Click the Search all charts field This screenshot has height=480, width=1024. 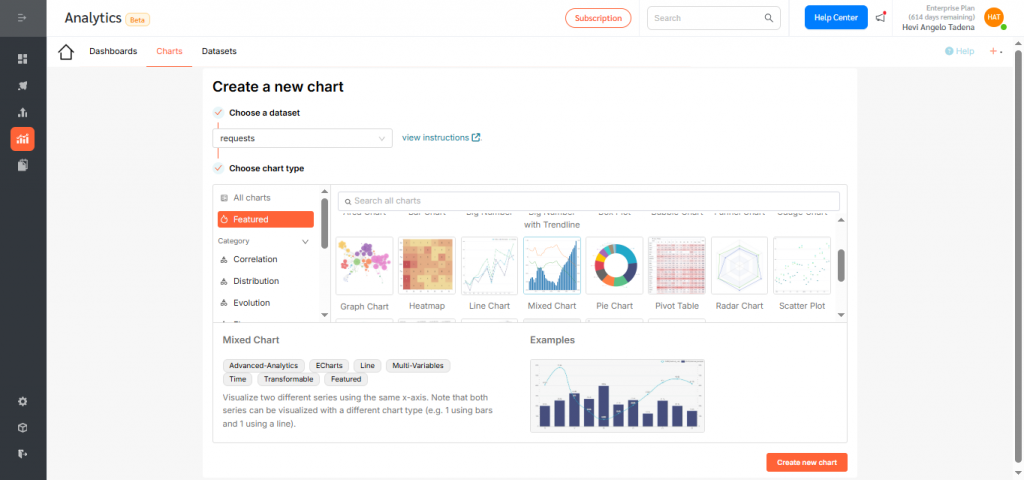click(x=589, y=201)
